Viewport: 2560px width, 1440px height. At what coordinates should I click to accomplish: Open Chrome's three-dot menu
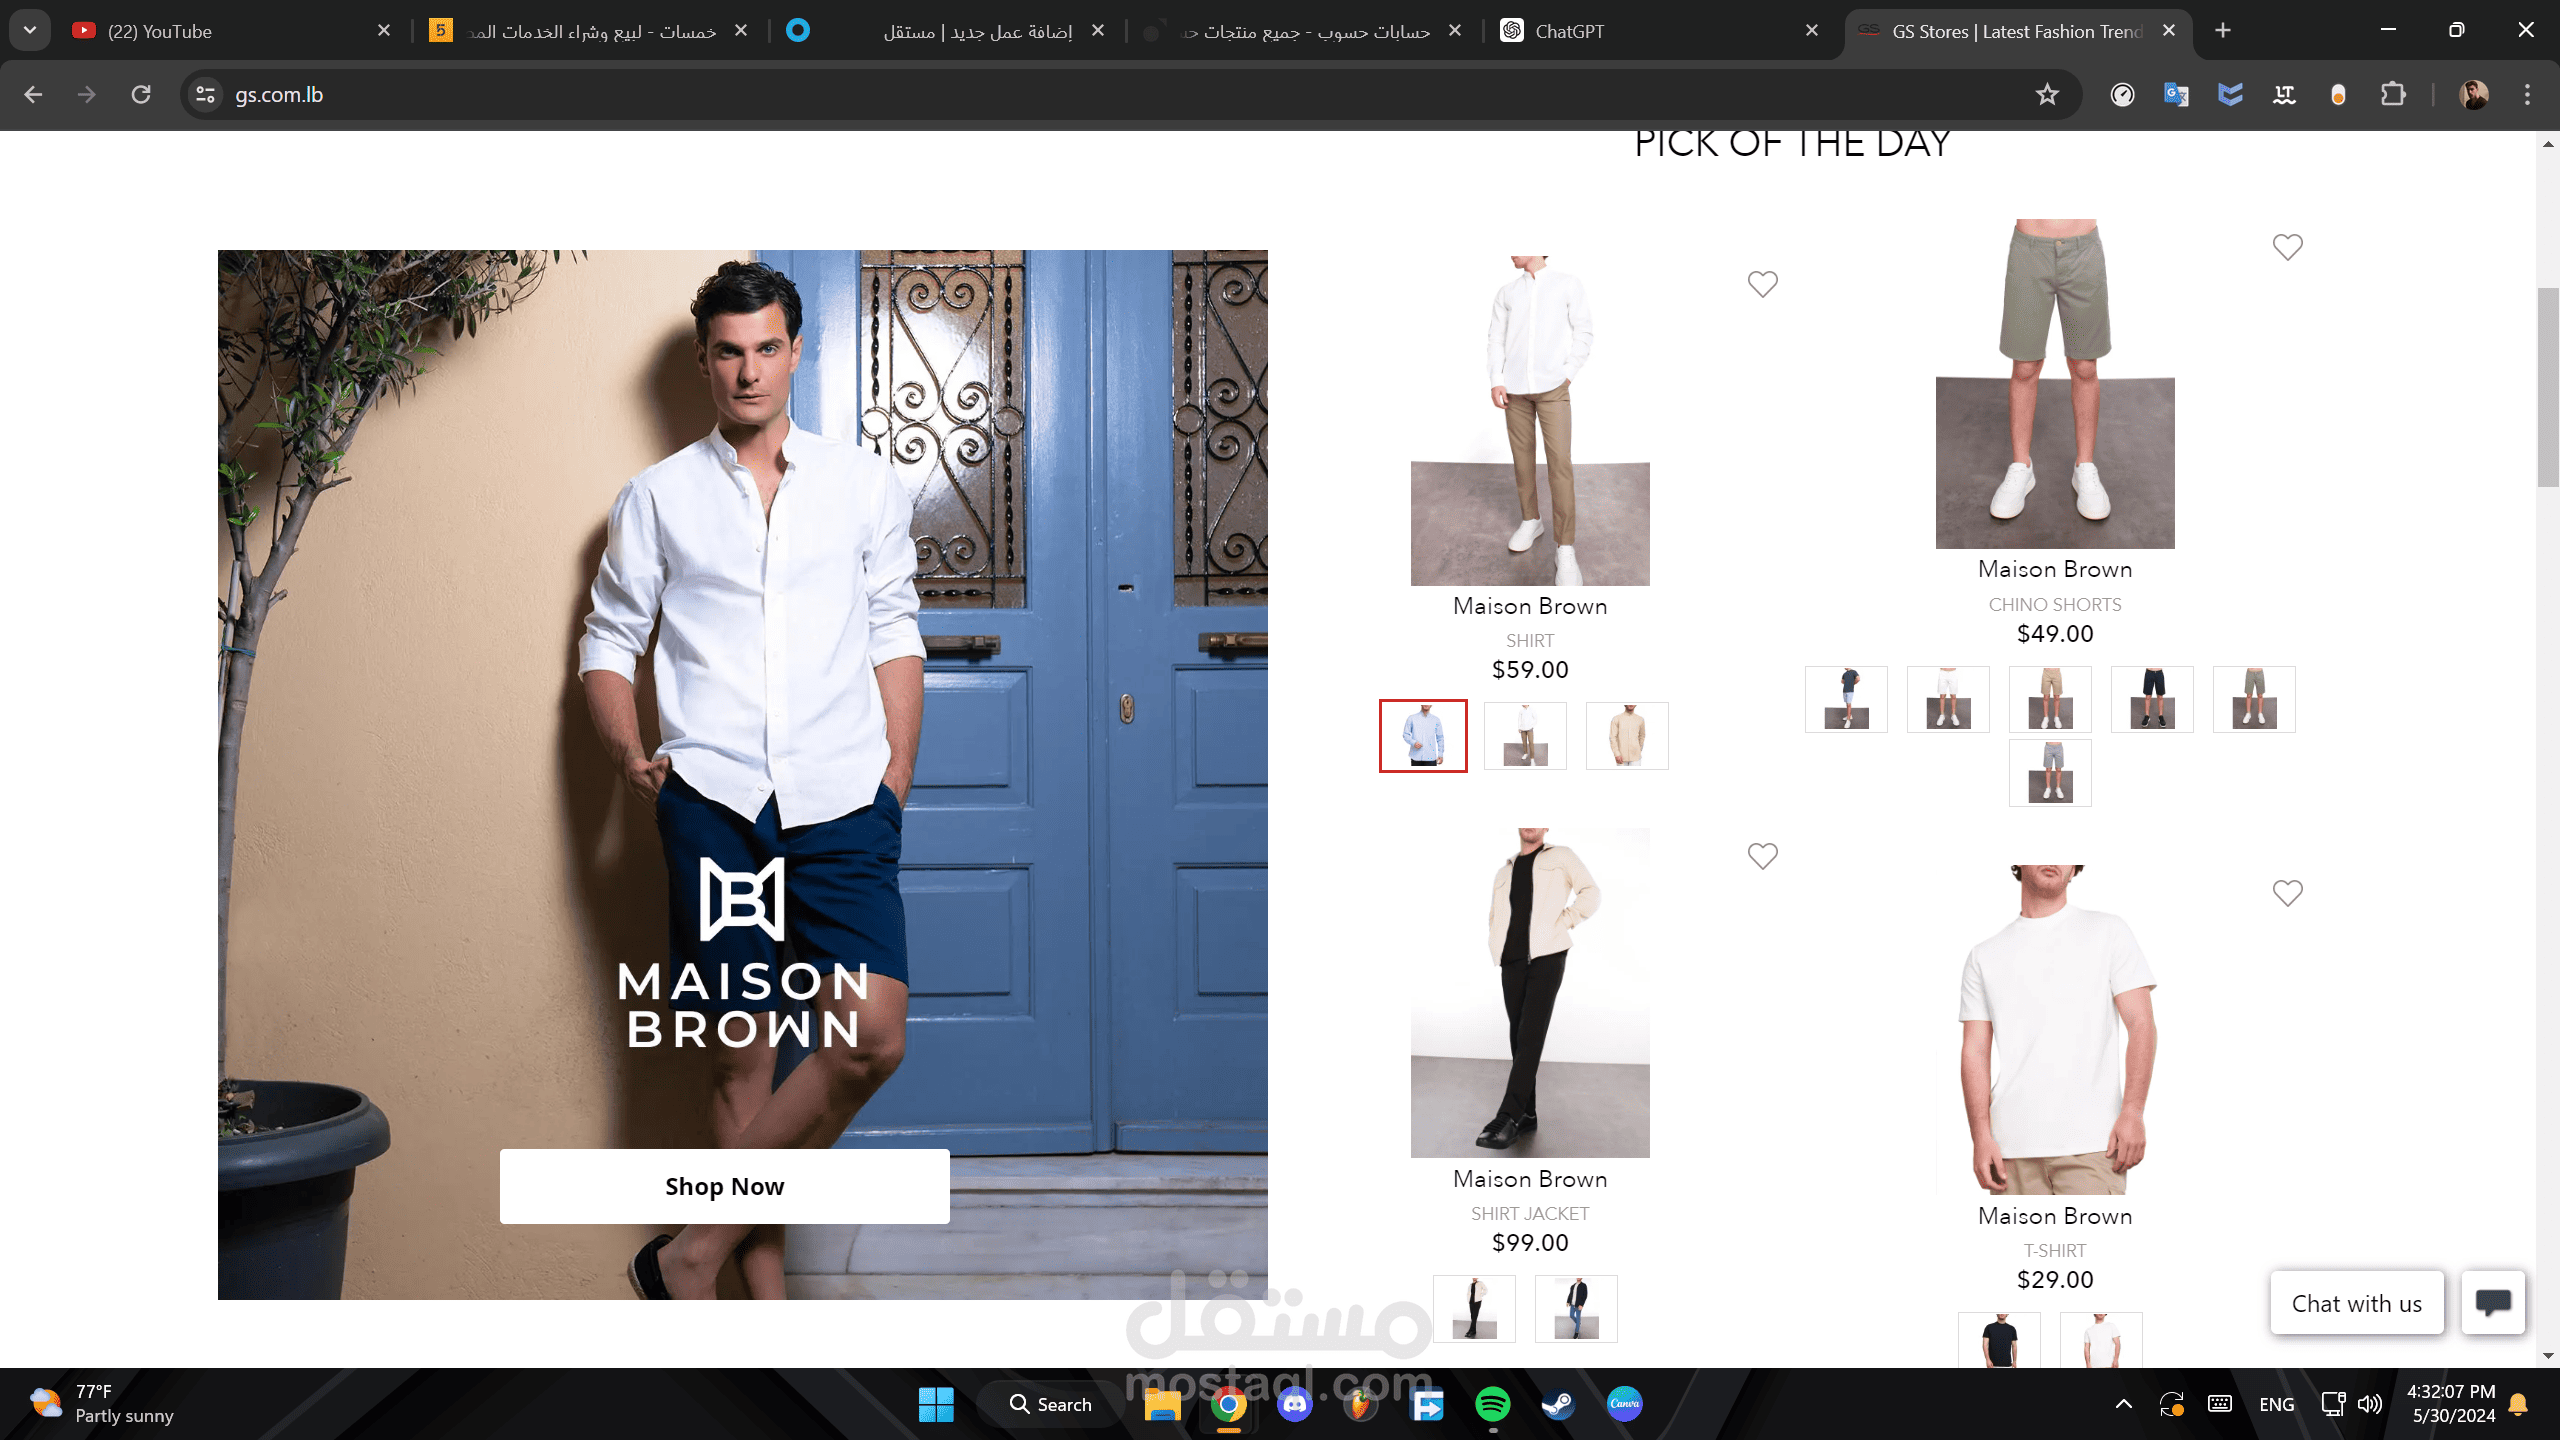tap(2528, 94)
